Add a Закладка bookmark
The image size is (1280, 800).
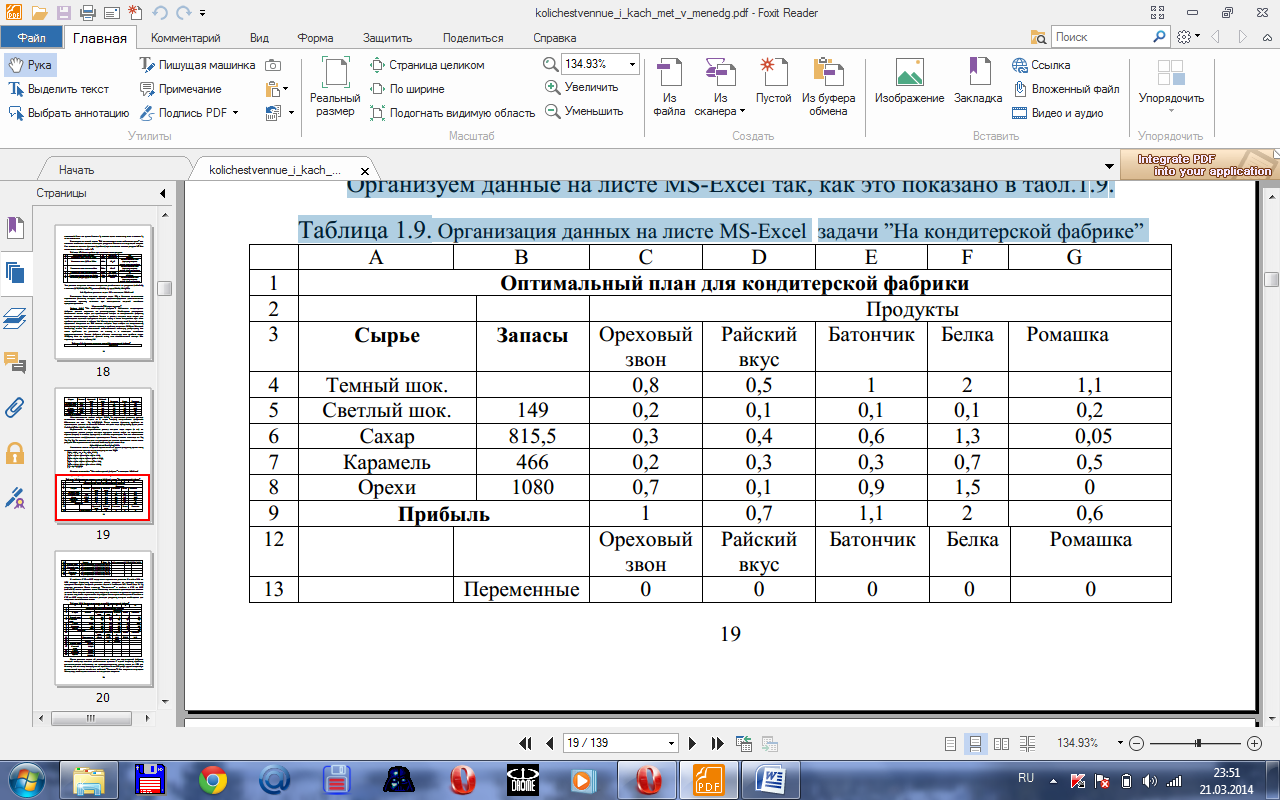click(x=977, y=82)
